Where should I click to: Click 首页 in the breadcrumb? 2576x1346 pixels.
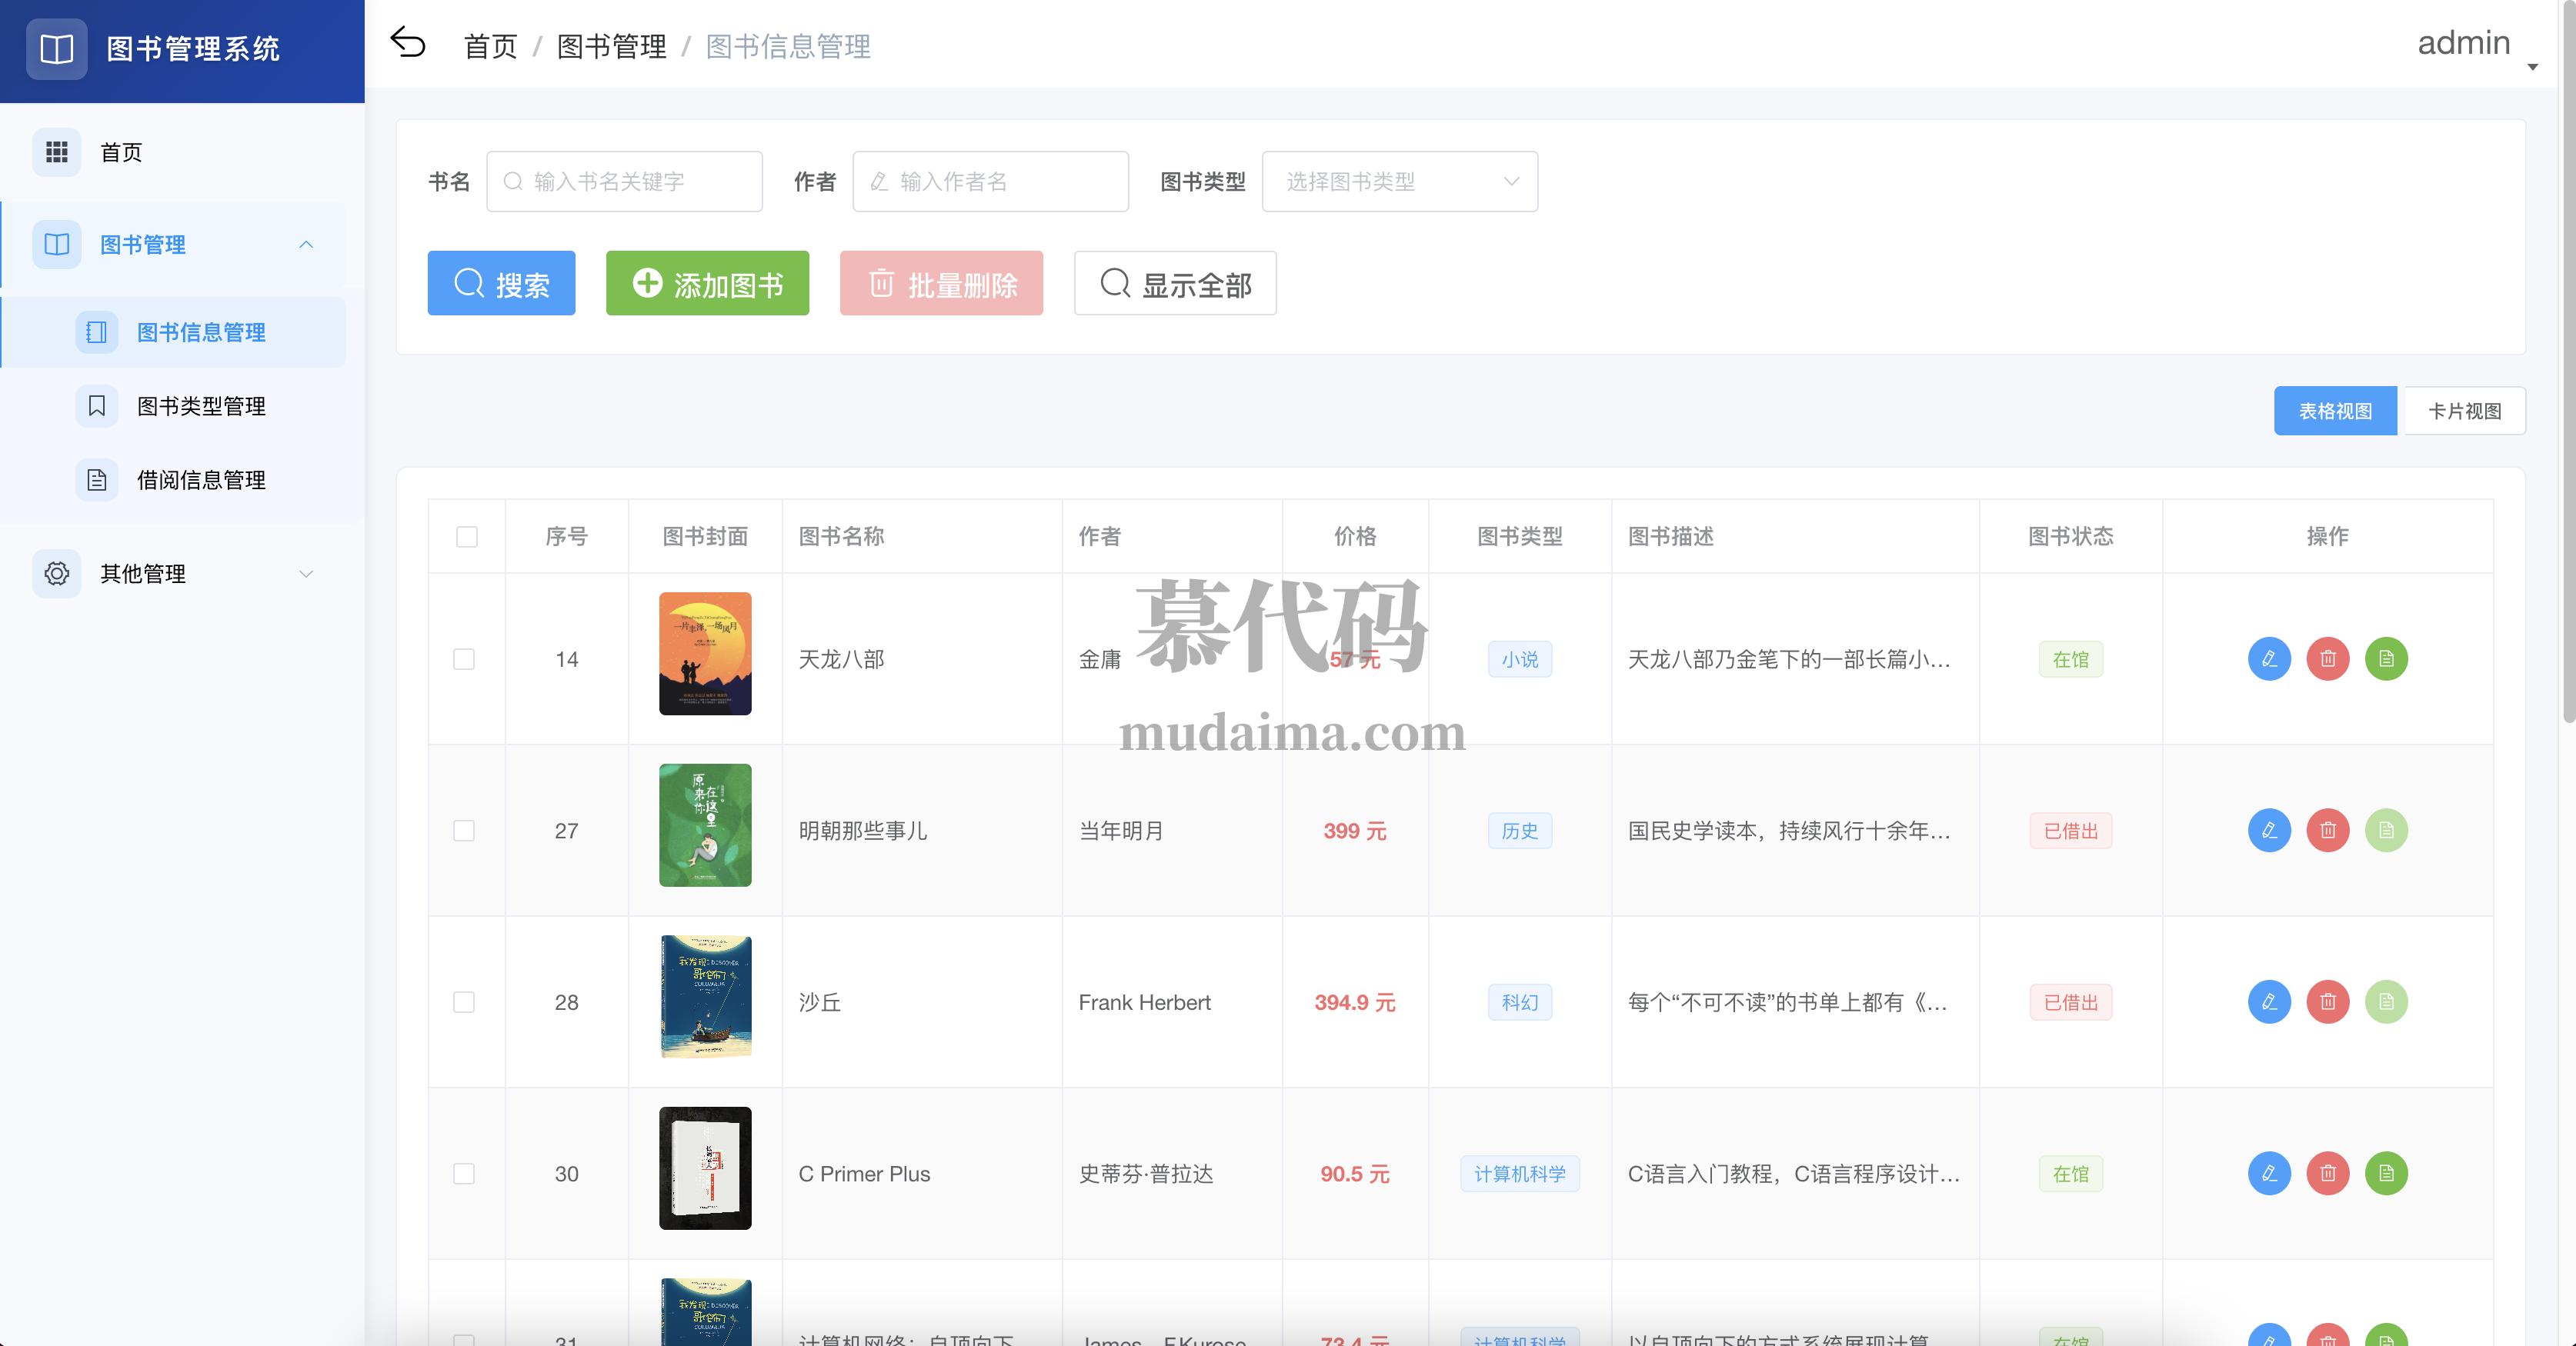(x=489, y=45)
